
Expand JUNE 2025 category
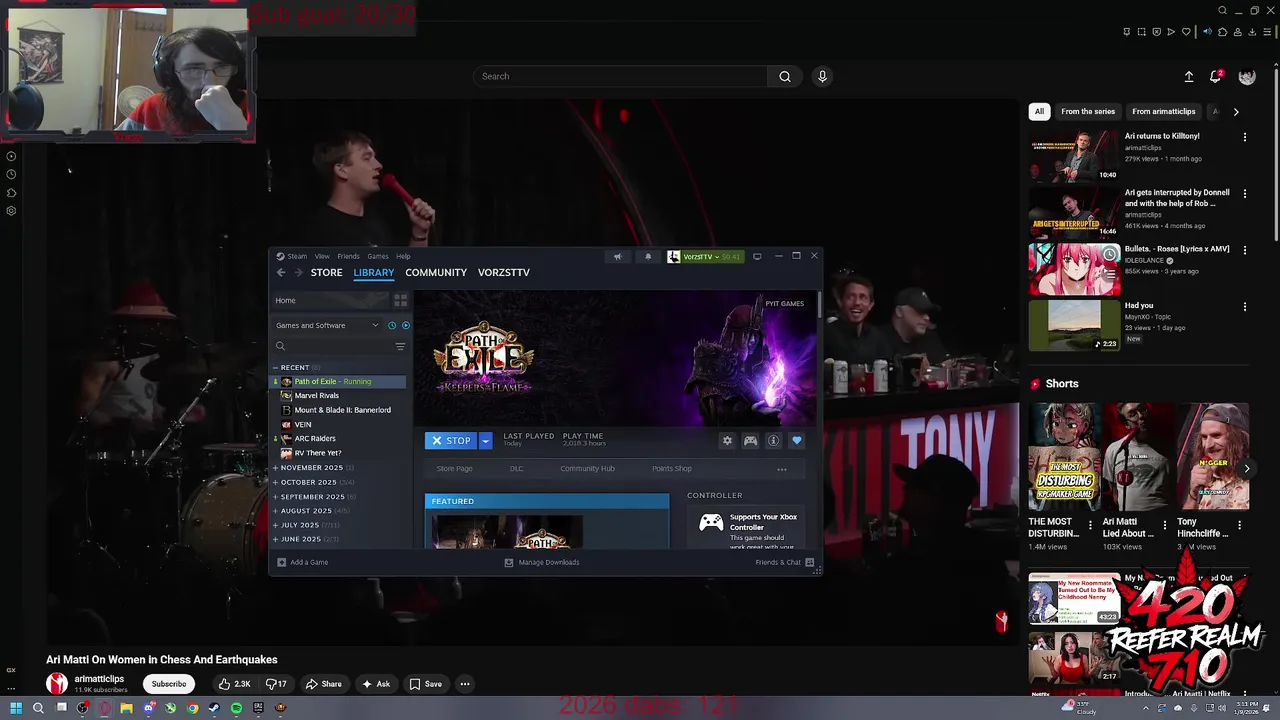(275, 539)
